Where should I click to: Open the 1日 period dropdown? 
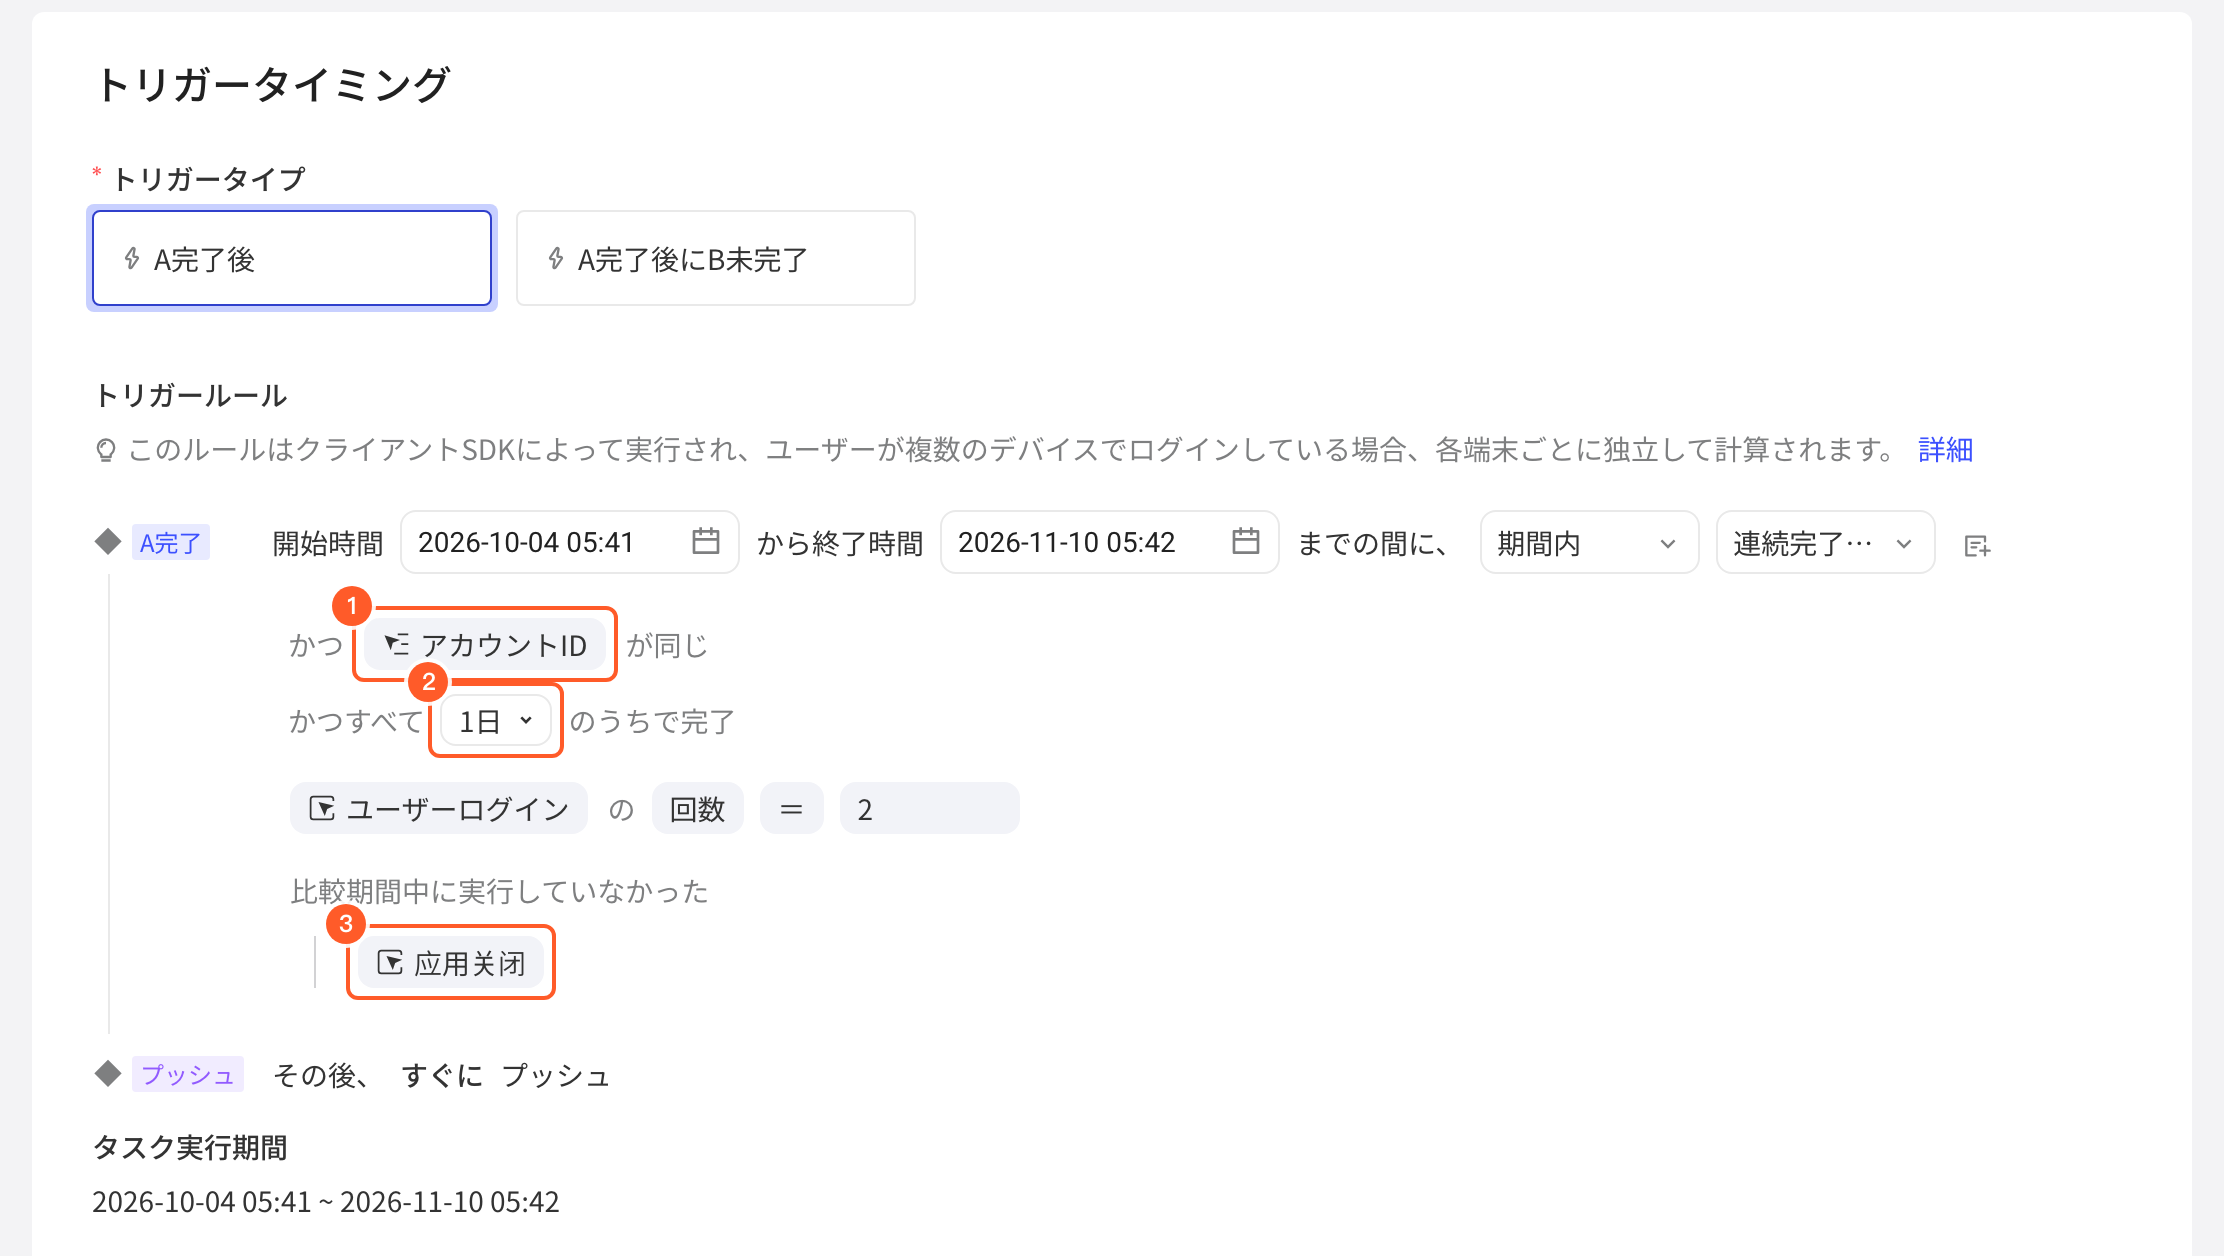click(496, 721)
